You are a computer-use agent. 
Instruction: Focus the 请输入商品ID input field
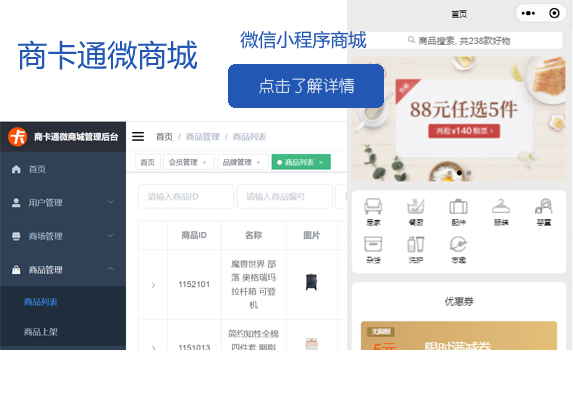186,197
